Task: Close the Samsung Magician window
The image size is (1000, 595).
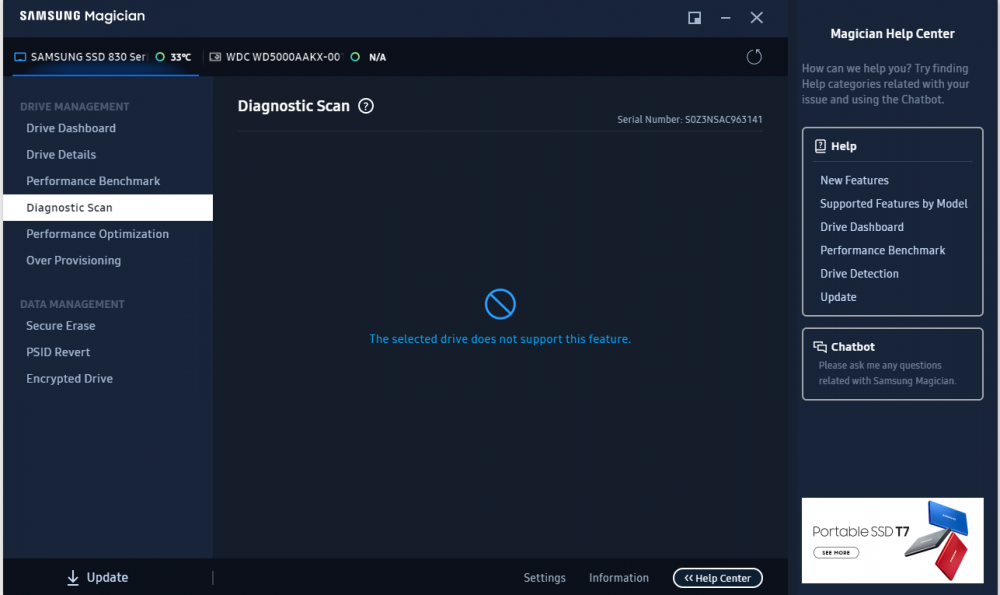Action: 756,18
